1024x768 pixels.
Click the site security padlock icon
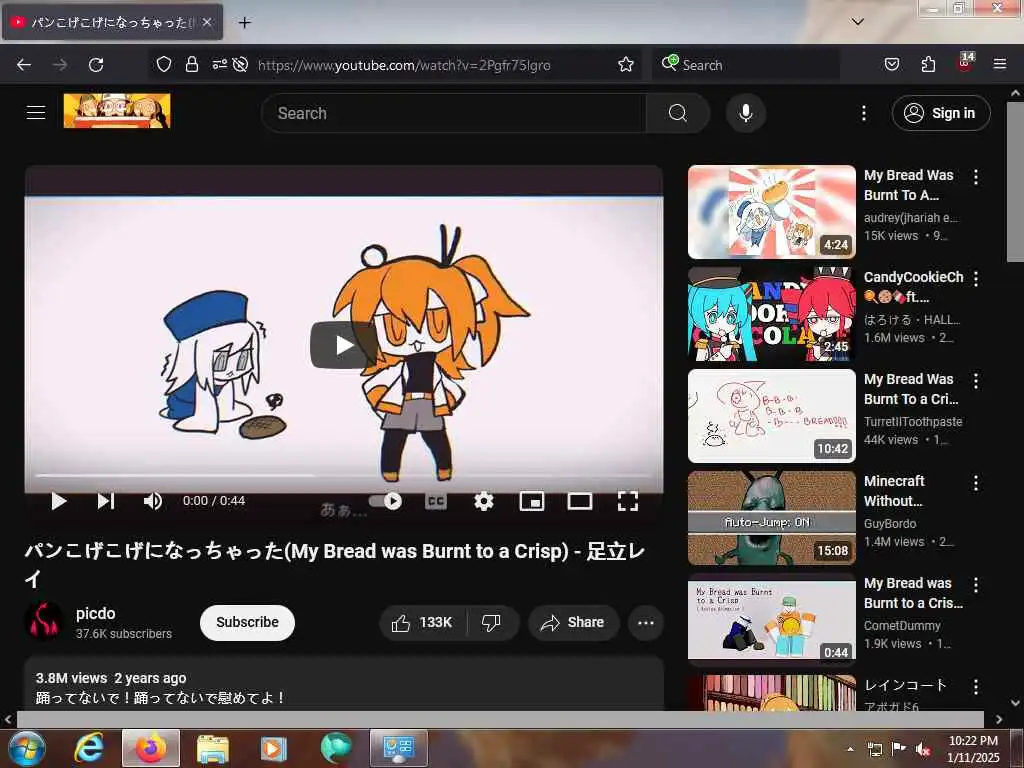(191, 64)
